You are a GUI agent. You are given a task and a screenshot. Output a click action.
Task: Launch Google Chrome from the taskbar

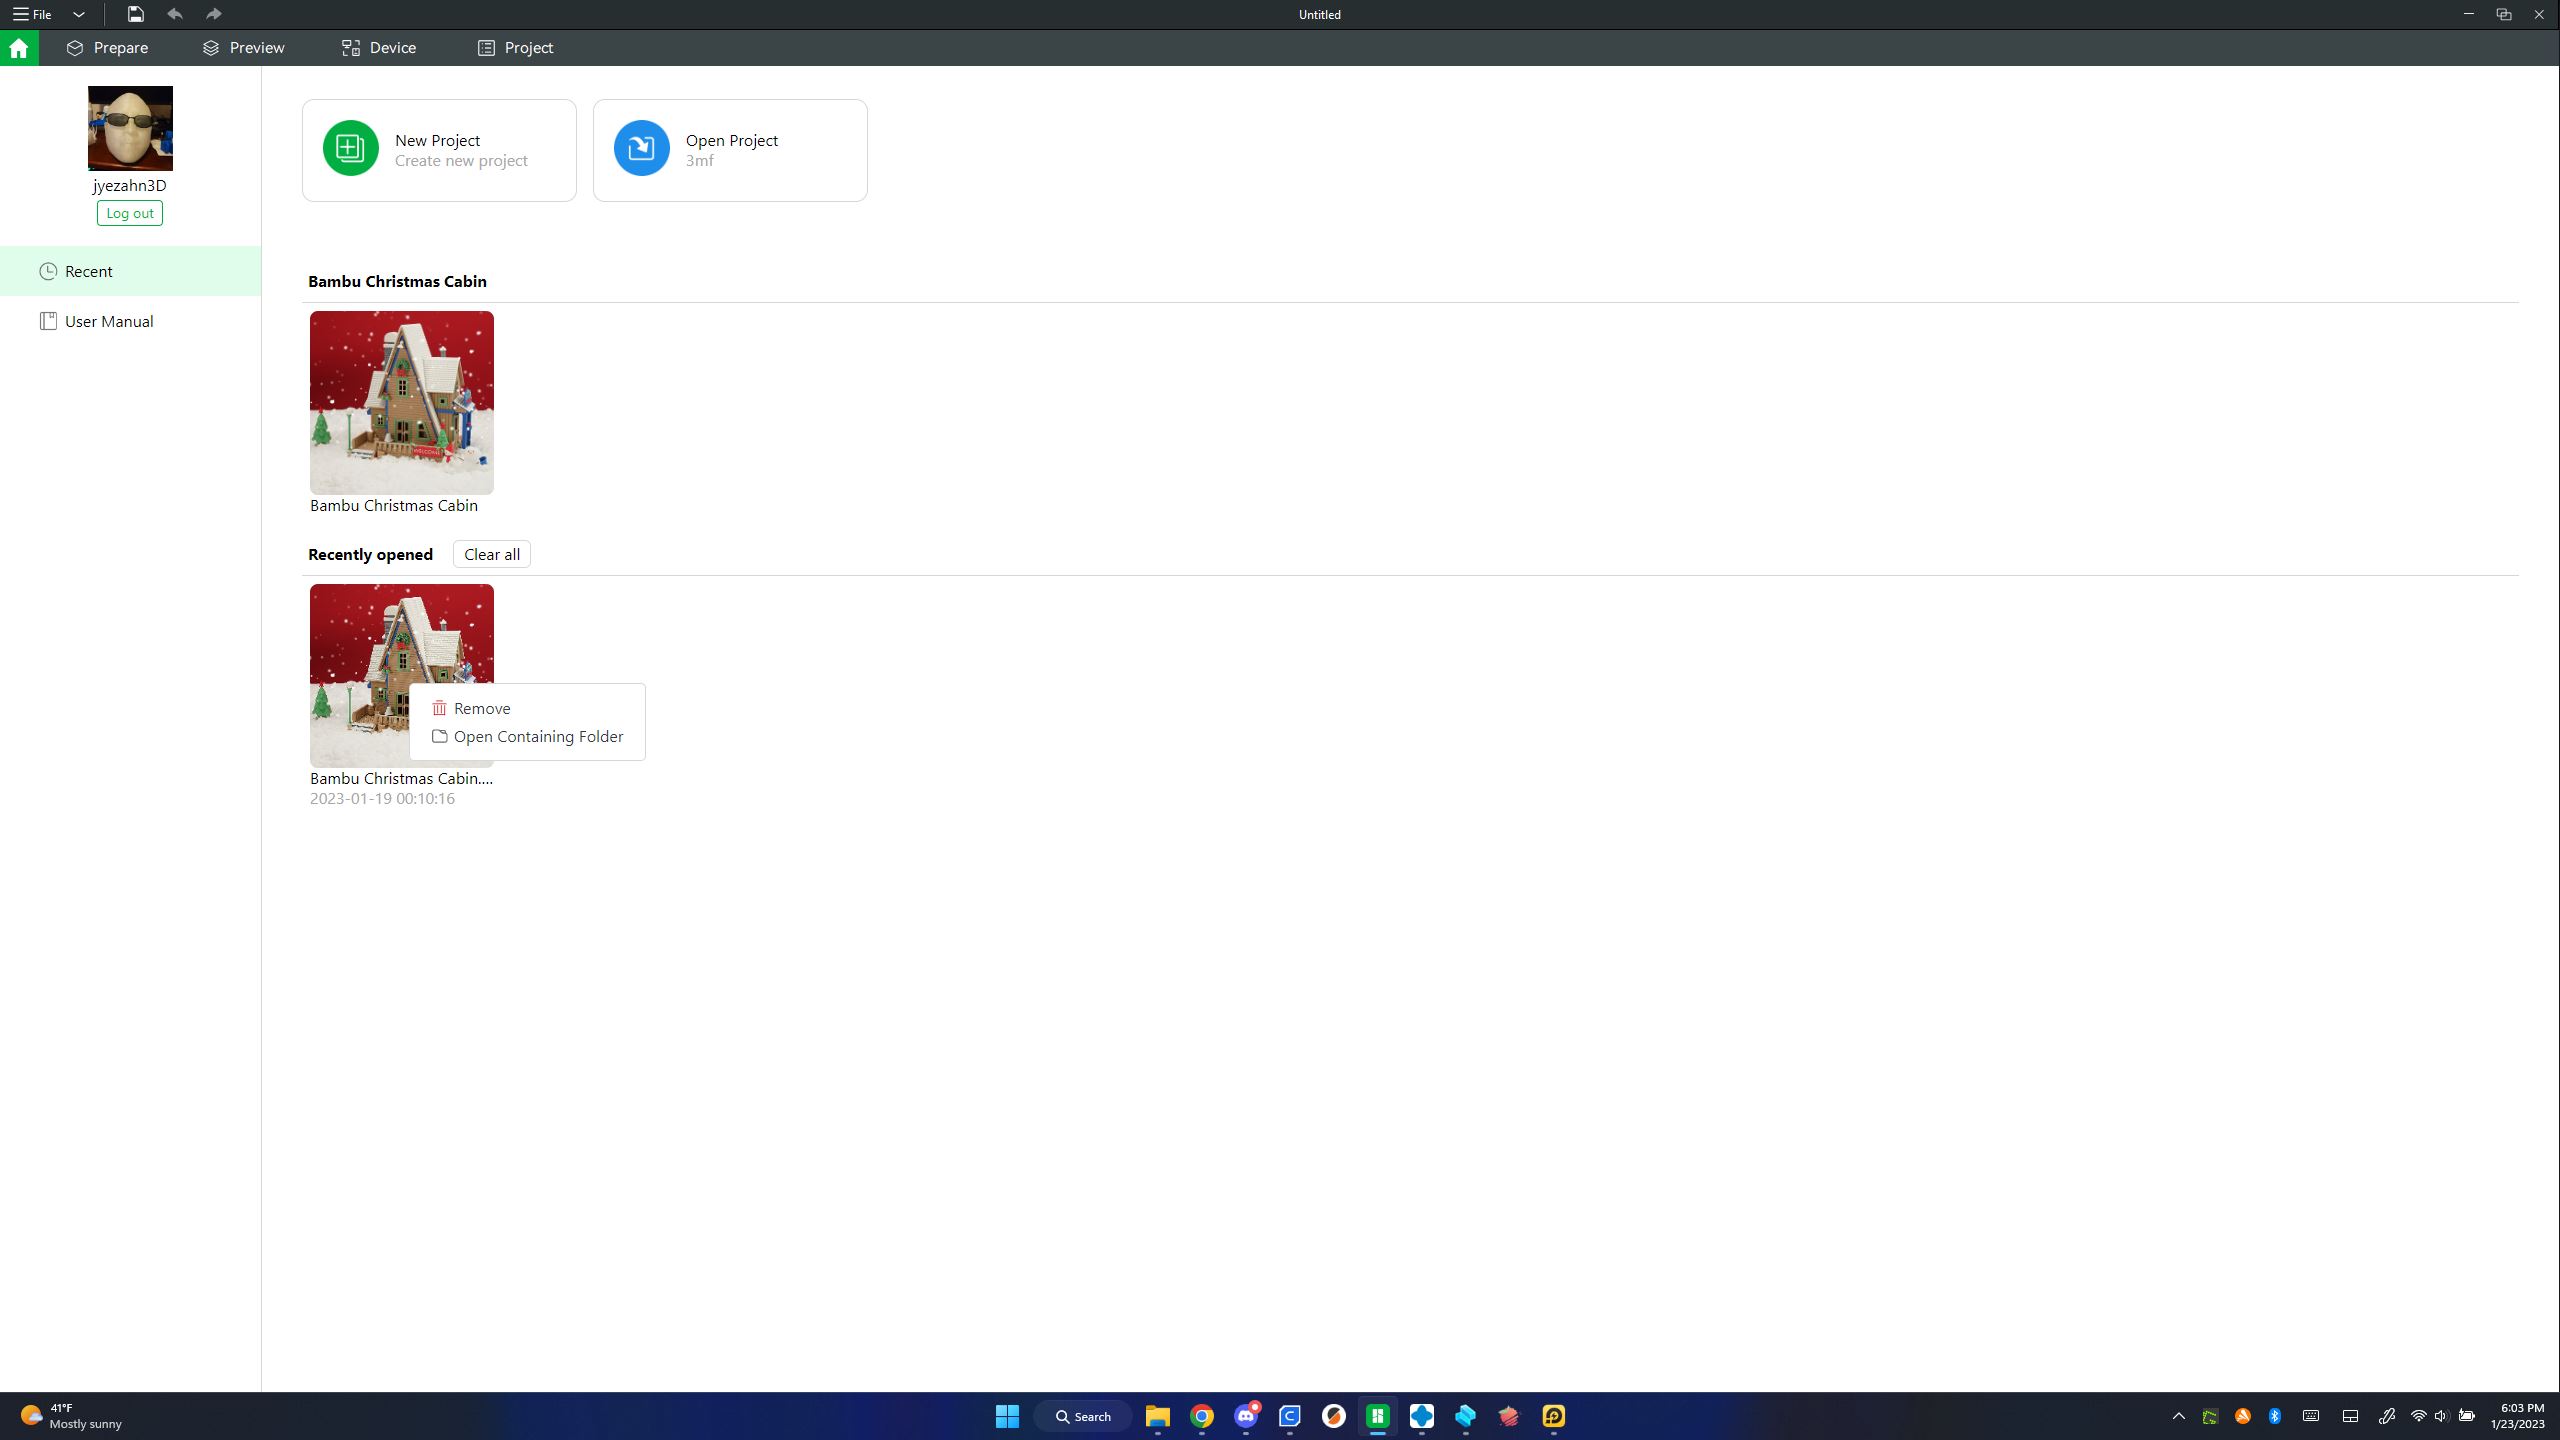coord(1202,1416)
